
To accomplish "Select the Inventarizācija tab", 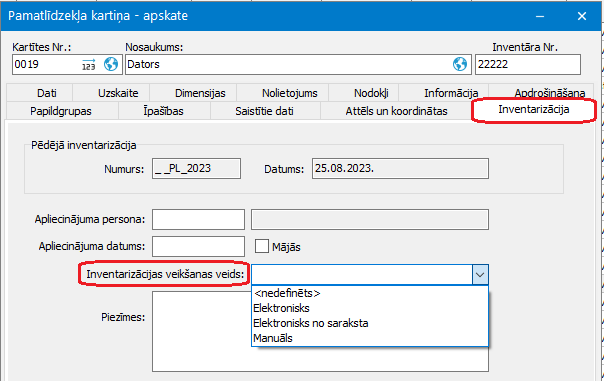I will pyautogui.click(x=534, y=109).
